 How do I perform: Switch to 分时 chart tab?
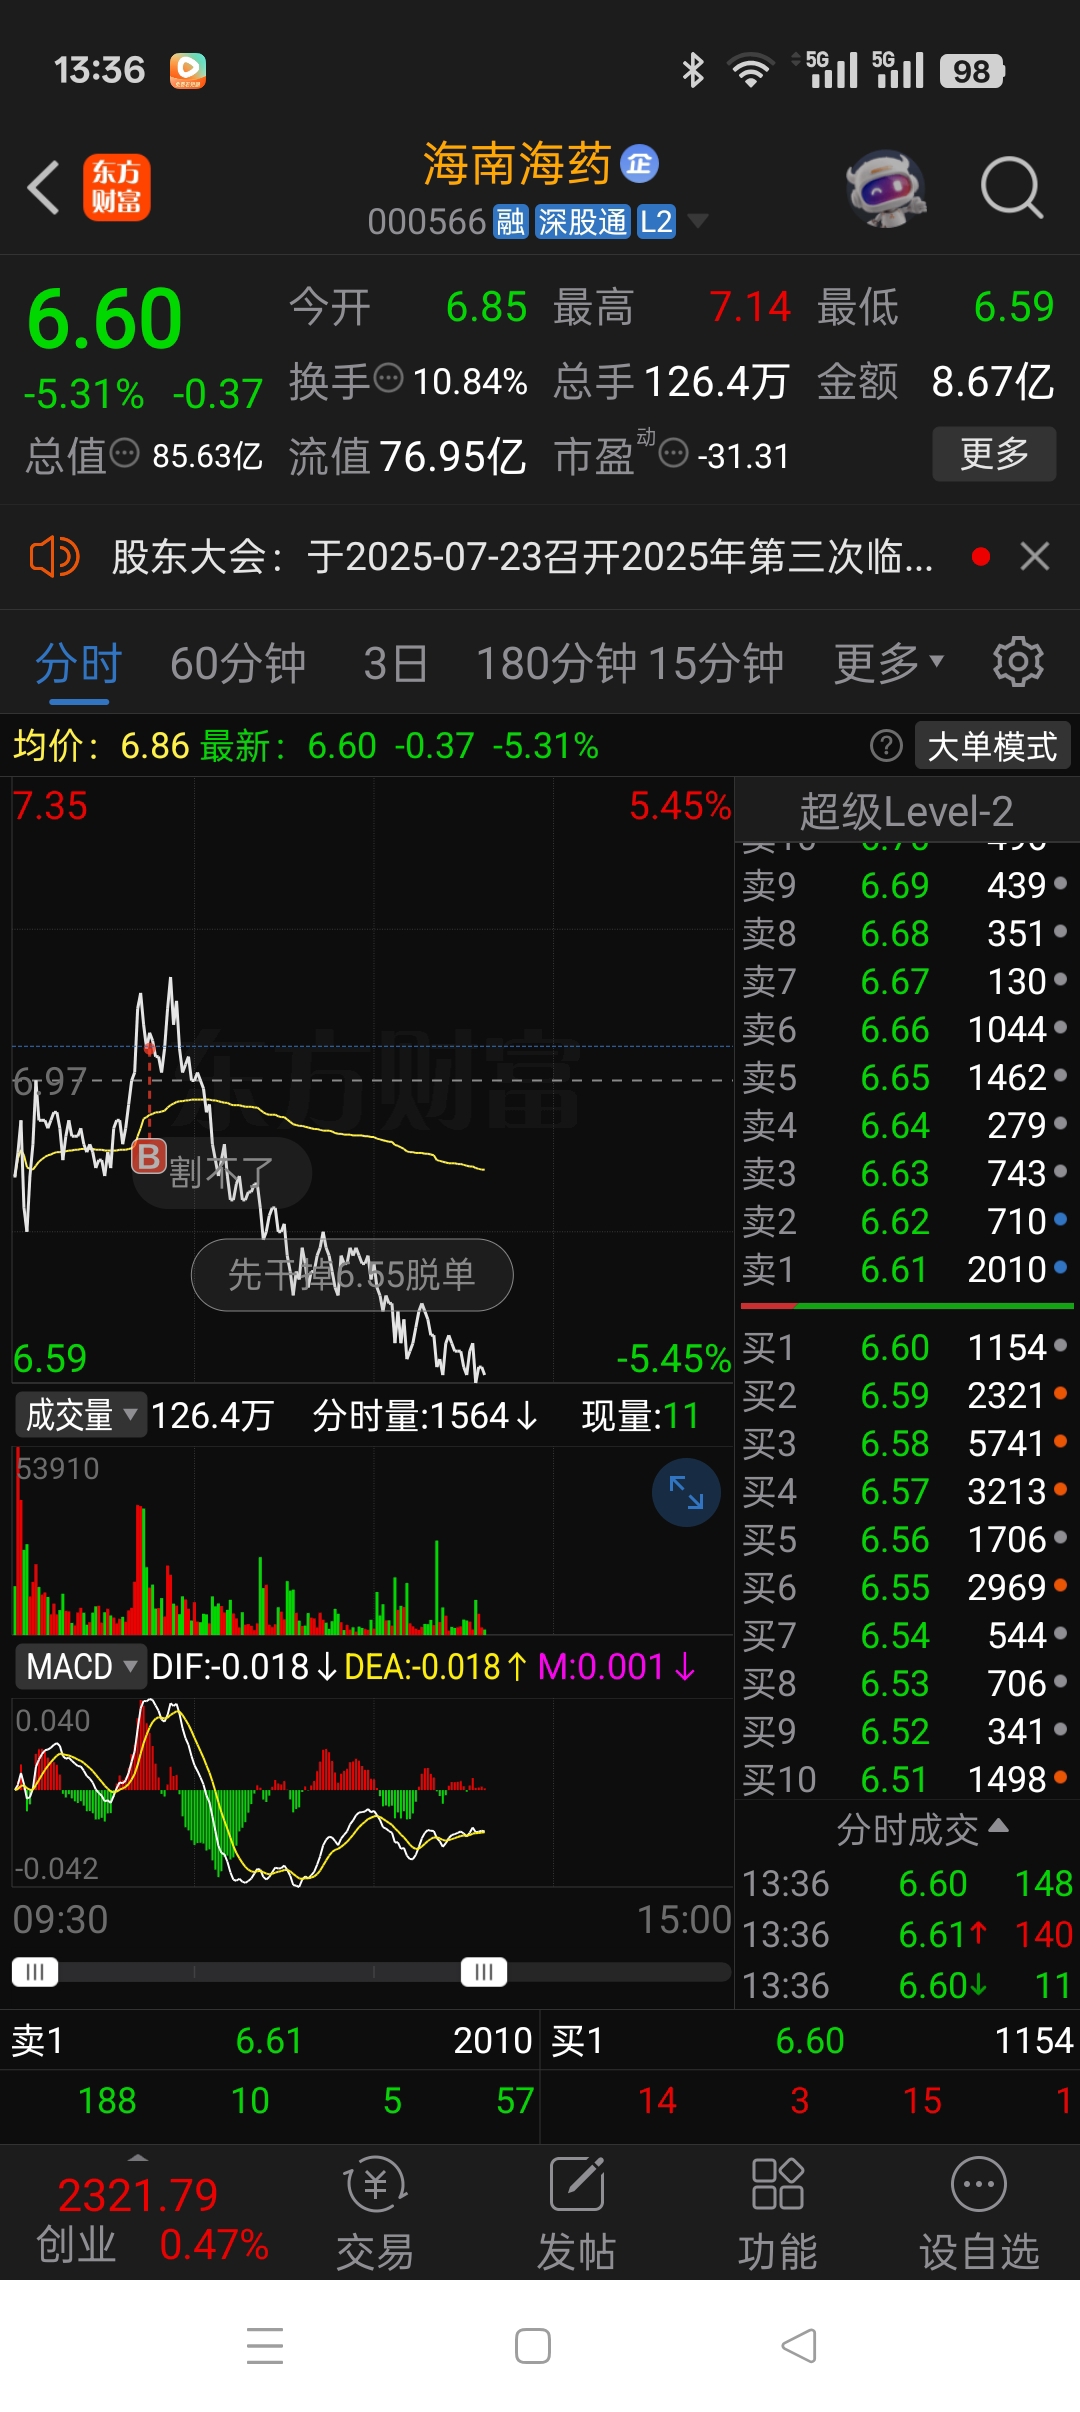point(78,663)
